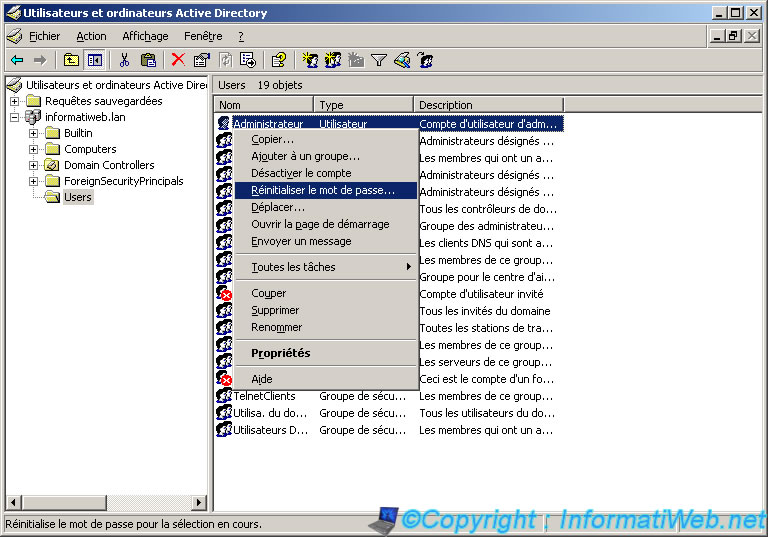Collapse the informatiweb.lan domain node

pos(15,118)
